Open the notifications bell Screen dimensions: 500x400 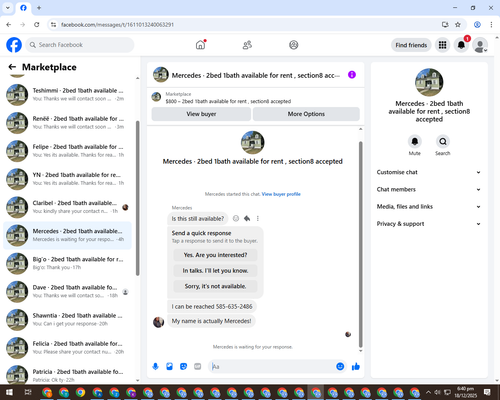click(x=461, y=45)
